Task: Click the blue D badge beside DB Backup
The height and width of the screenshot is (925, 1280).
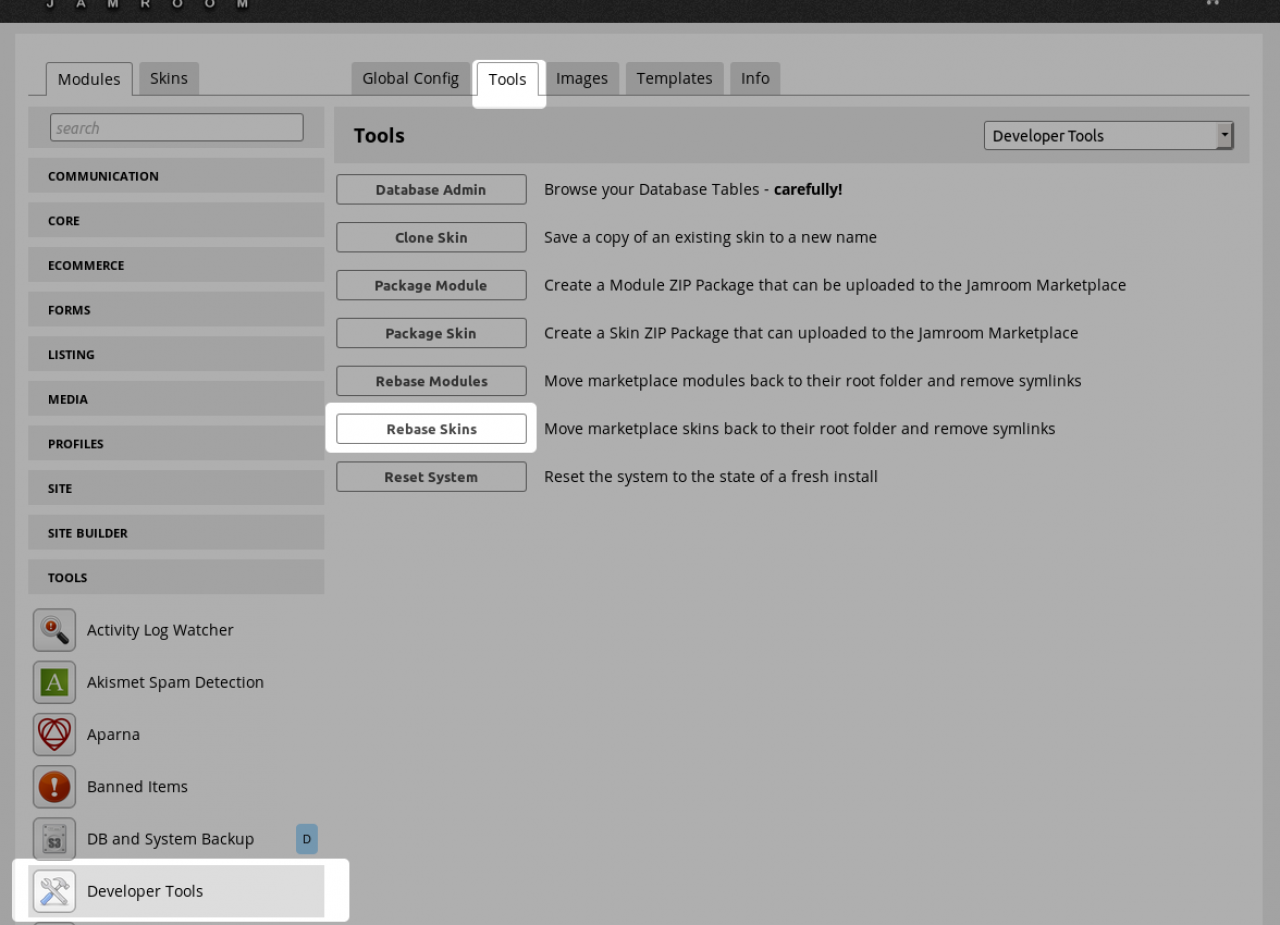Action: point(307,839)
